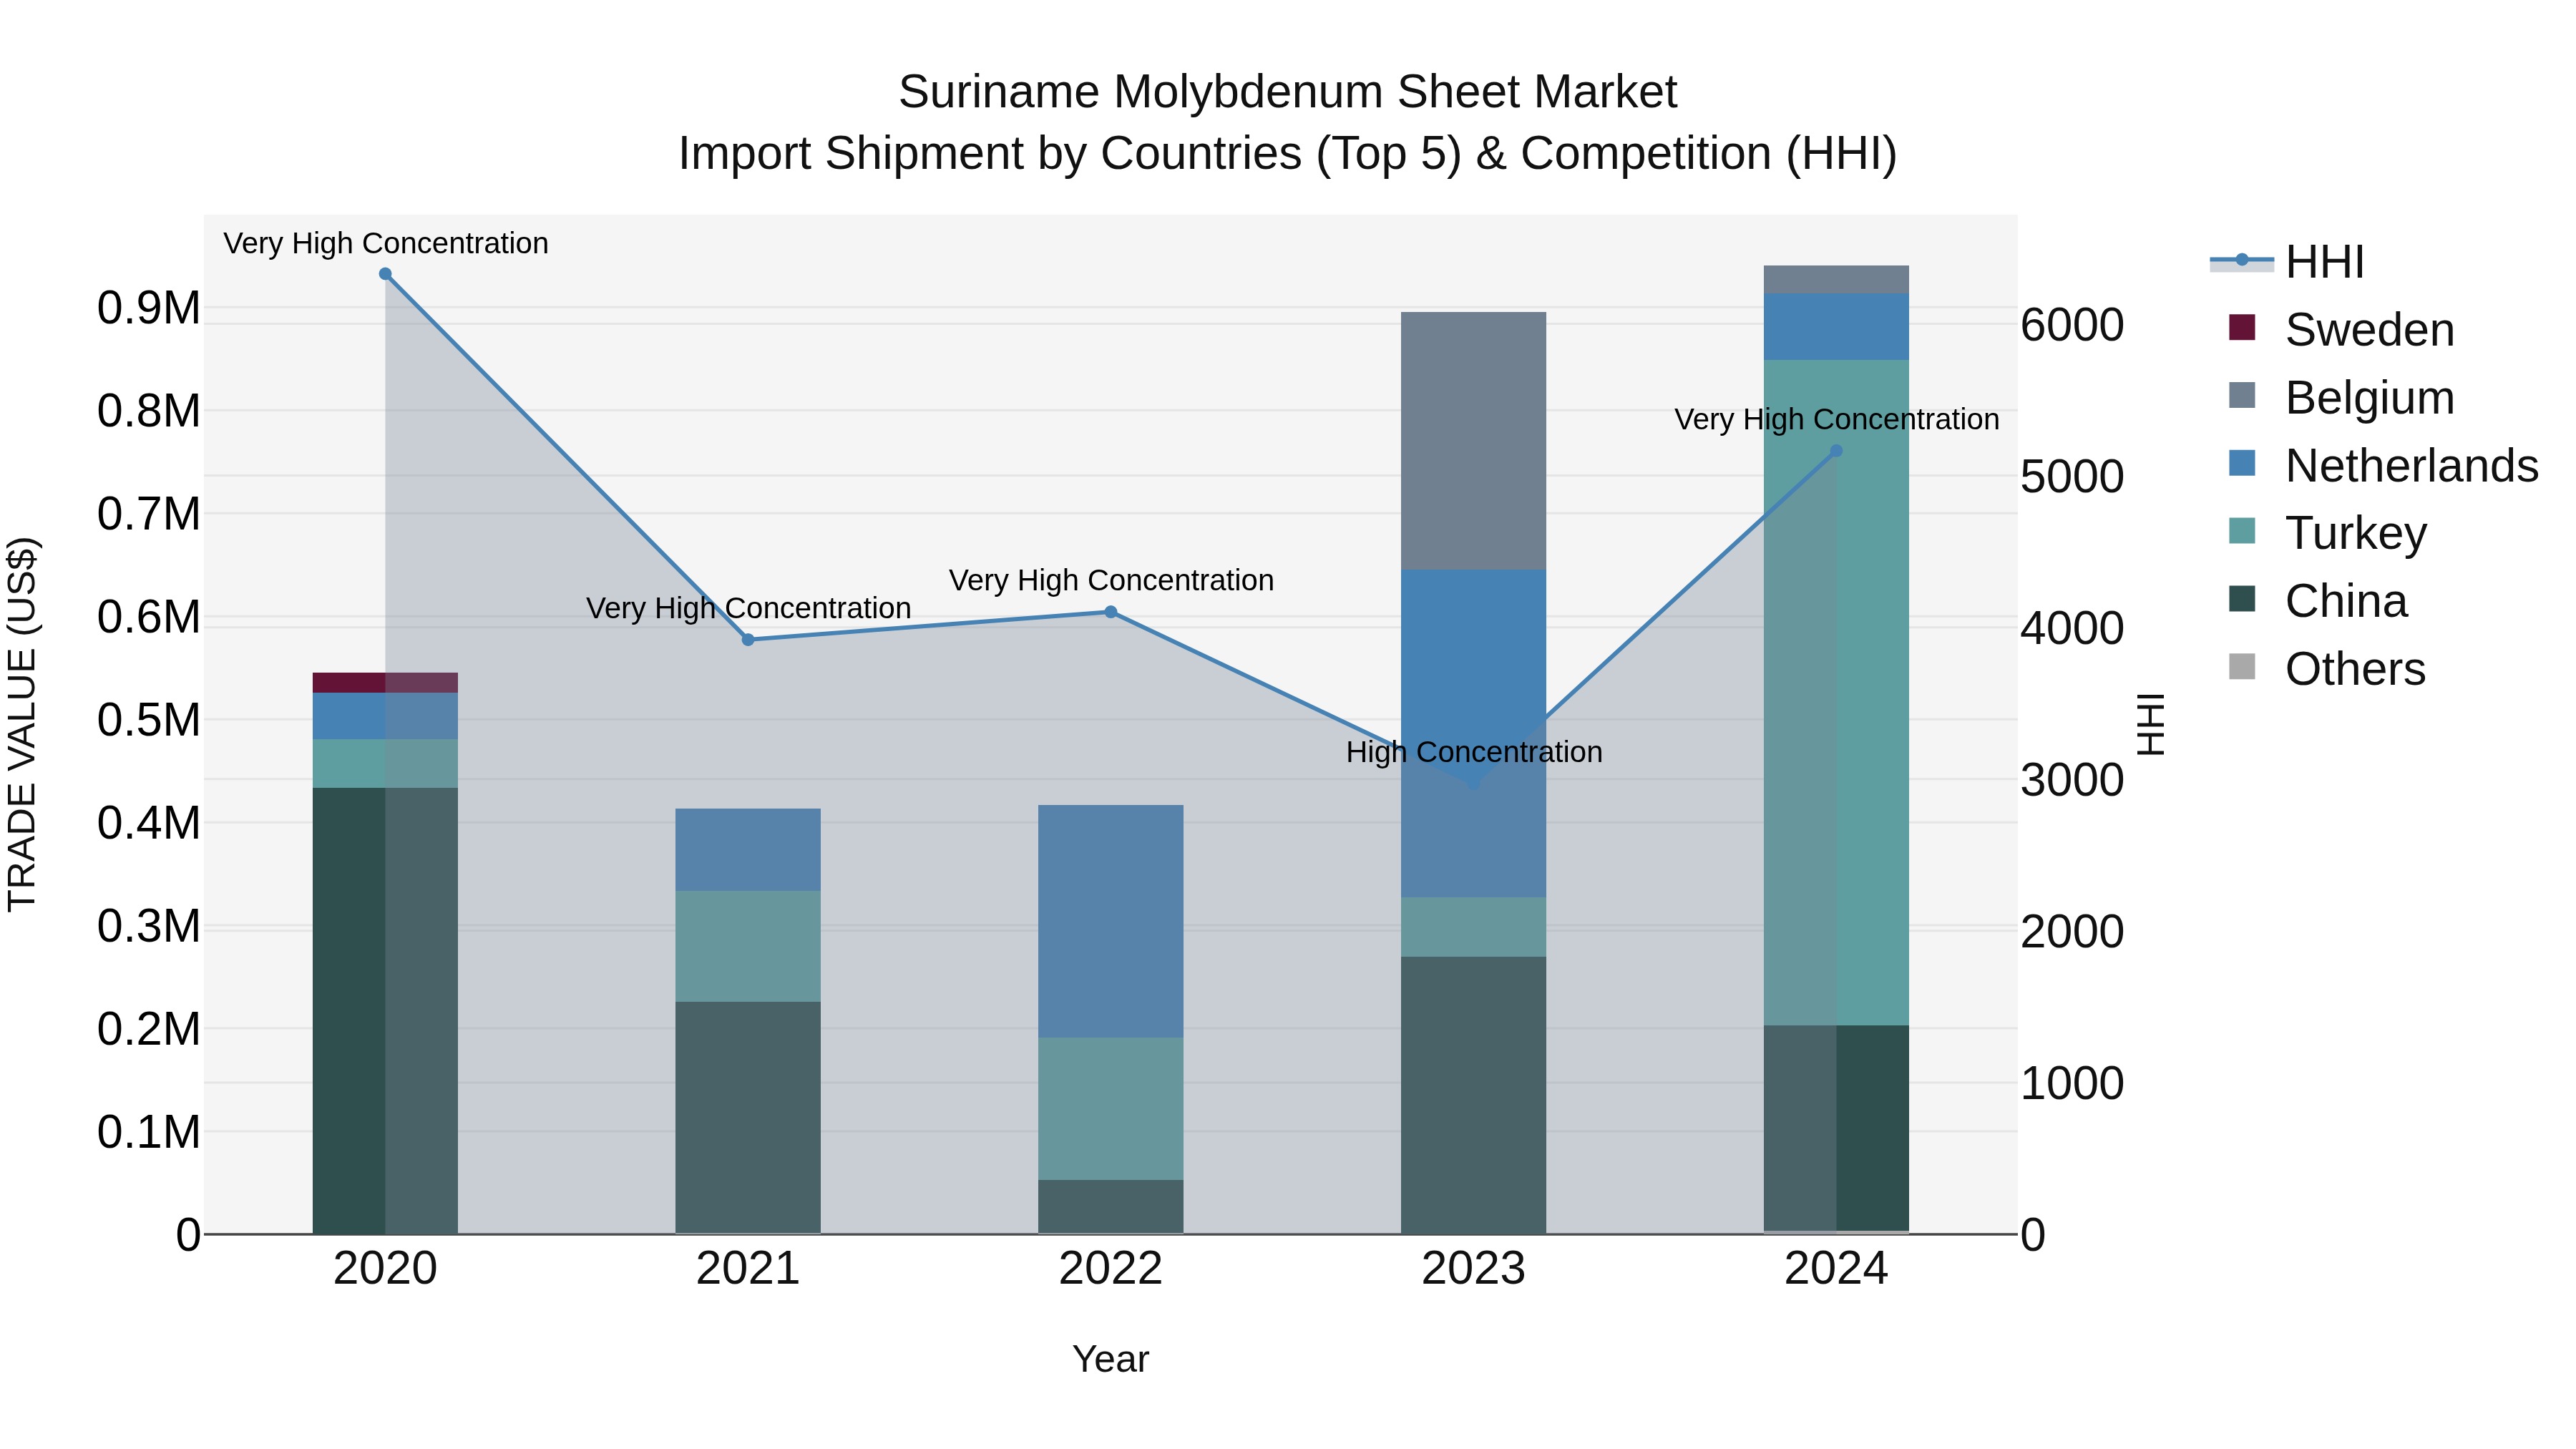The image size is (2576, 1449).
Task: Click the '3000' right axis tick
Action: point(2073,780)
